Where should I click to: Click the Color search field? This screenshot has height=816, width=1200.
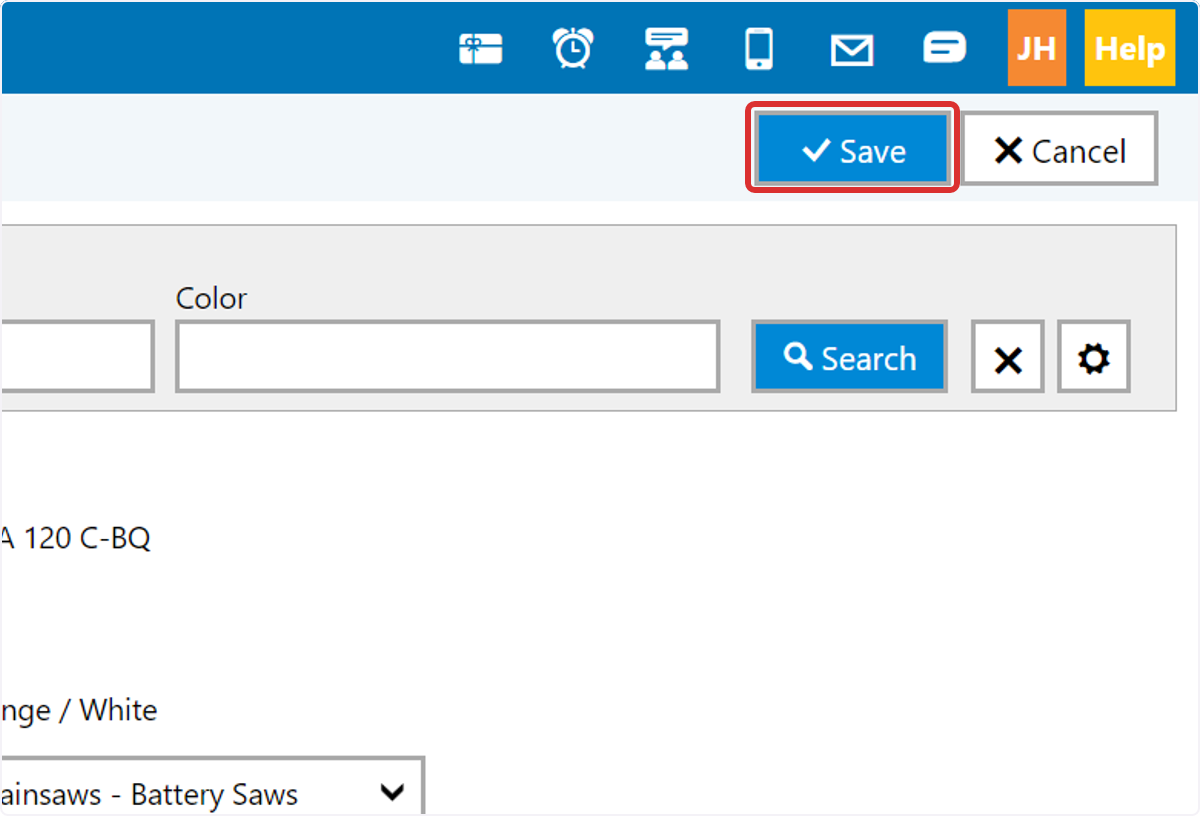[x=448, y=356]
